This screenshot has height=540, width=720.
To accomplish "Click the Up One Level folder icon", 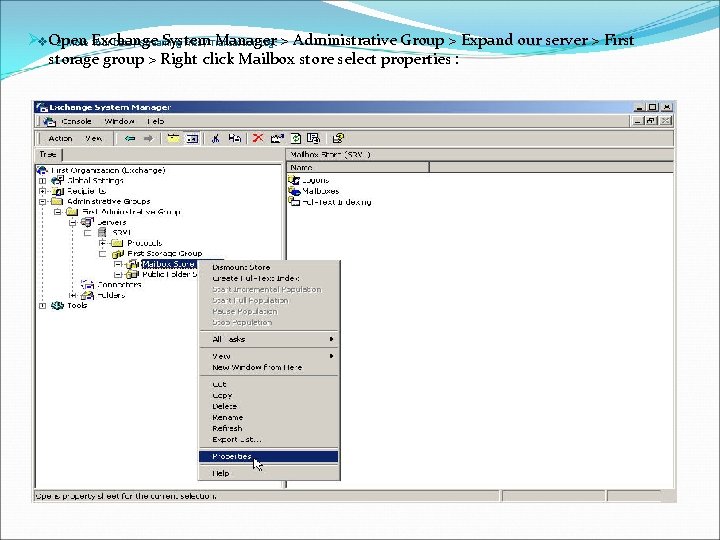I will click(173, 138).
